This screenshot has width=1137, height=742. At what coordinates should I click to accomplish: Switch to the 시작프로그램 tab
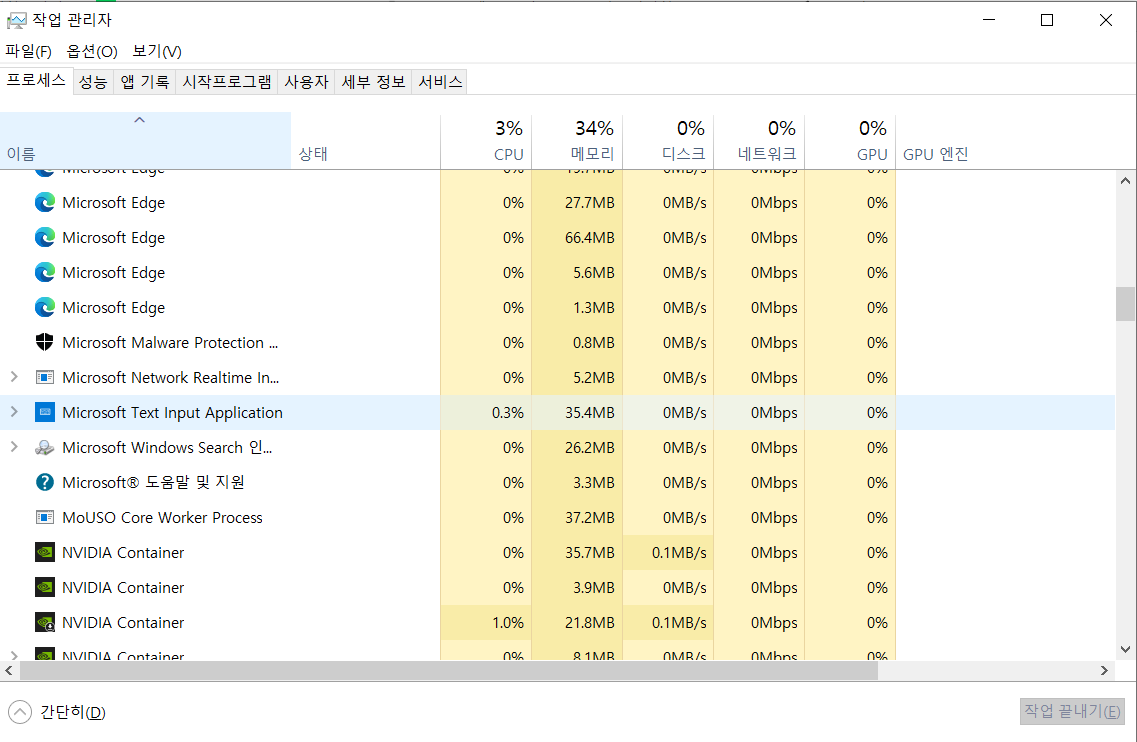(227, 82)
